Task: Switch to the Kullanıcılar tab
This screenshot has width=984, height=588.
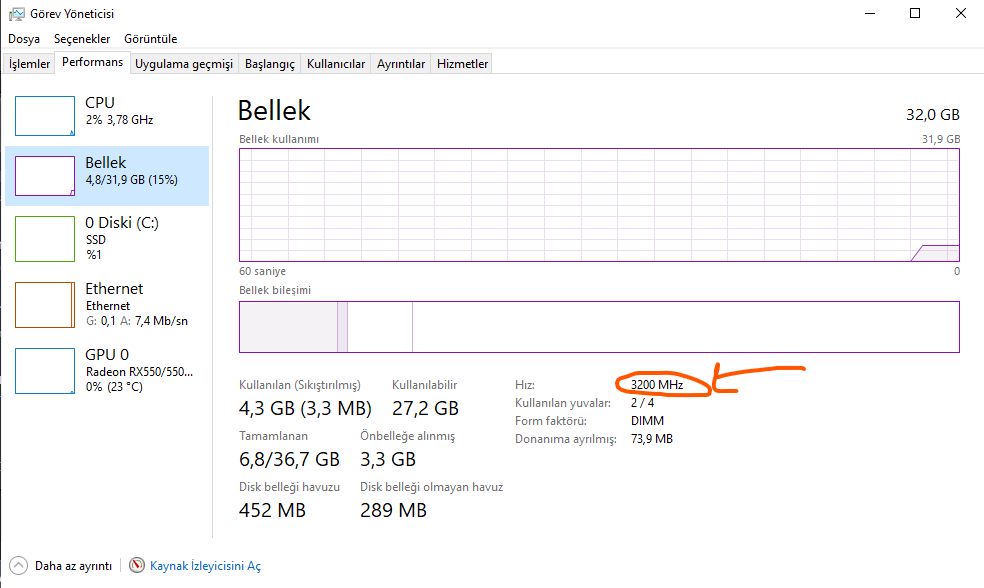Action: 336,64
